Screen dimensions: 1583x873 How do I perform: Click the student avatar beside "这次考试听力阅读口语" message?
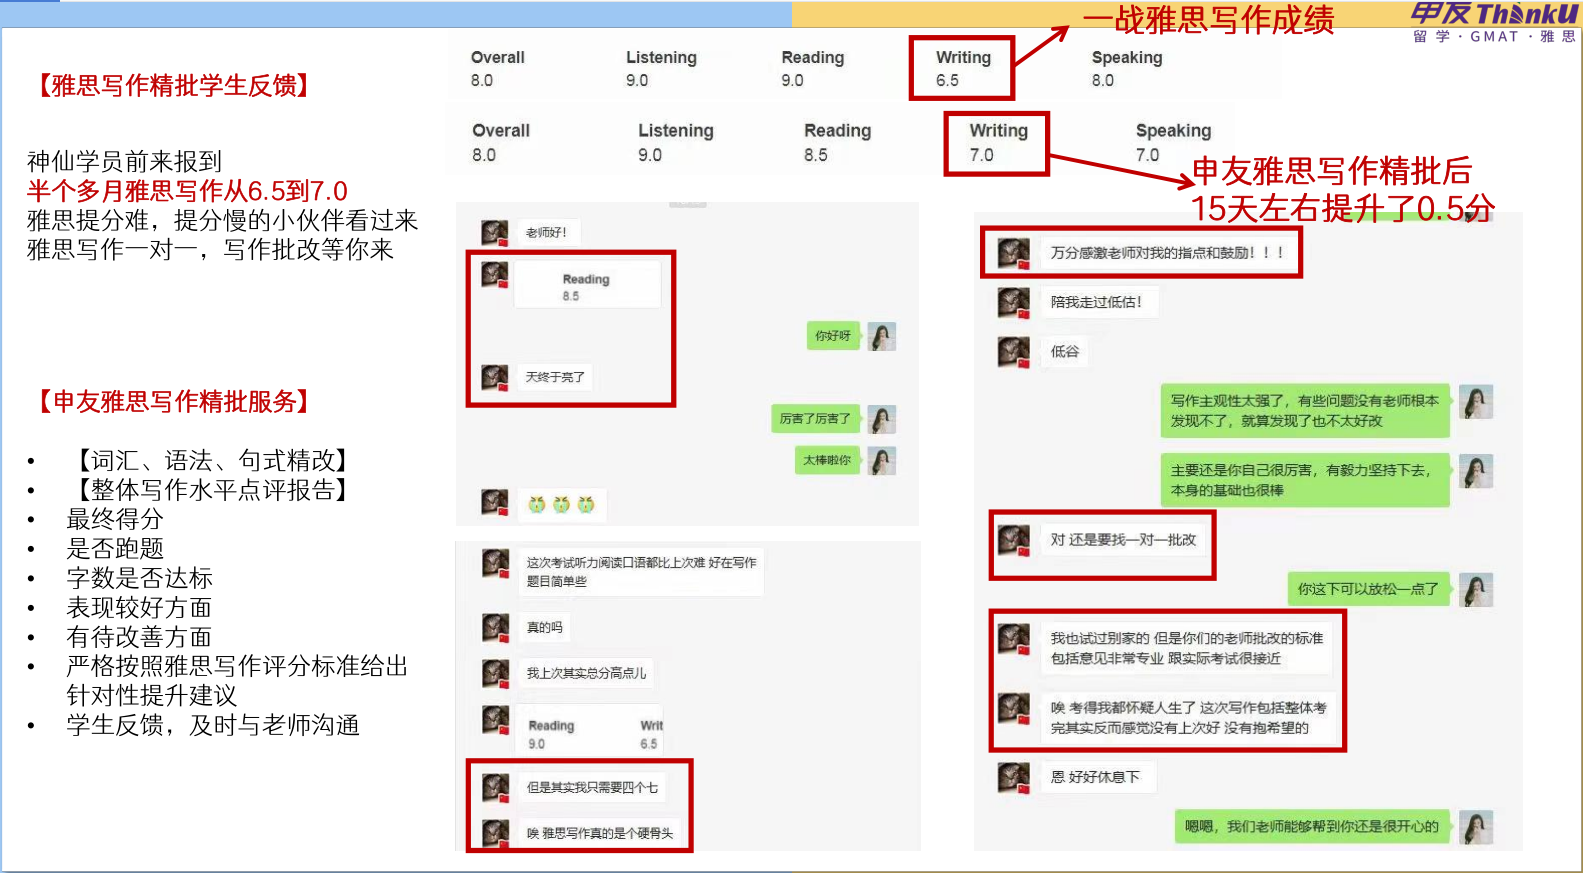[496, 562]
